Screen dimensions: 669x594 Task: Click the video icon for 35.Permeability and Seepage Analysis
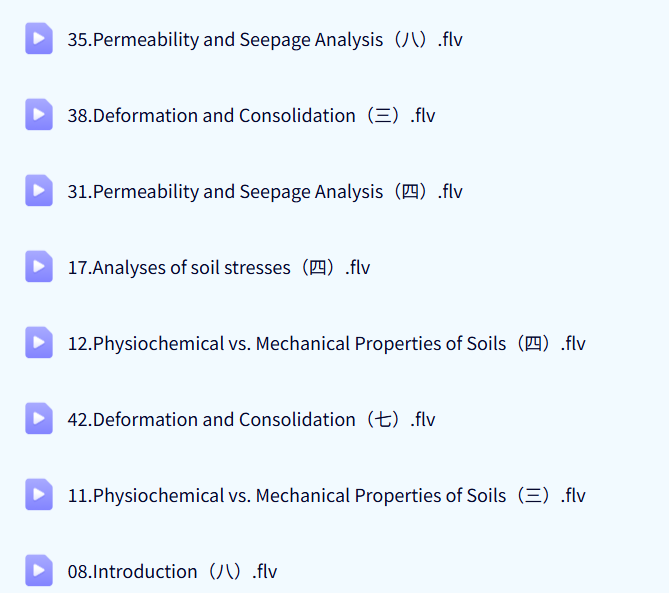coord(39,39)
